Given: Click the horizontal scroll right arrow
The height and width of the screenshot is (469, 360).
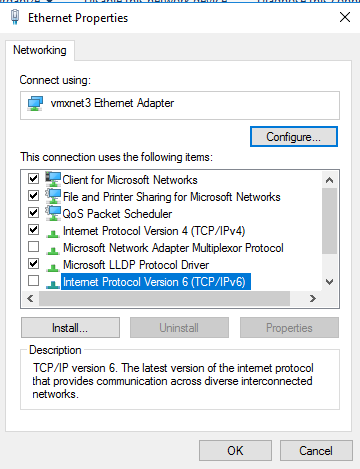Looking at the screenshot, I should click(313, 298).
